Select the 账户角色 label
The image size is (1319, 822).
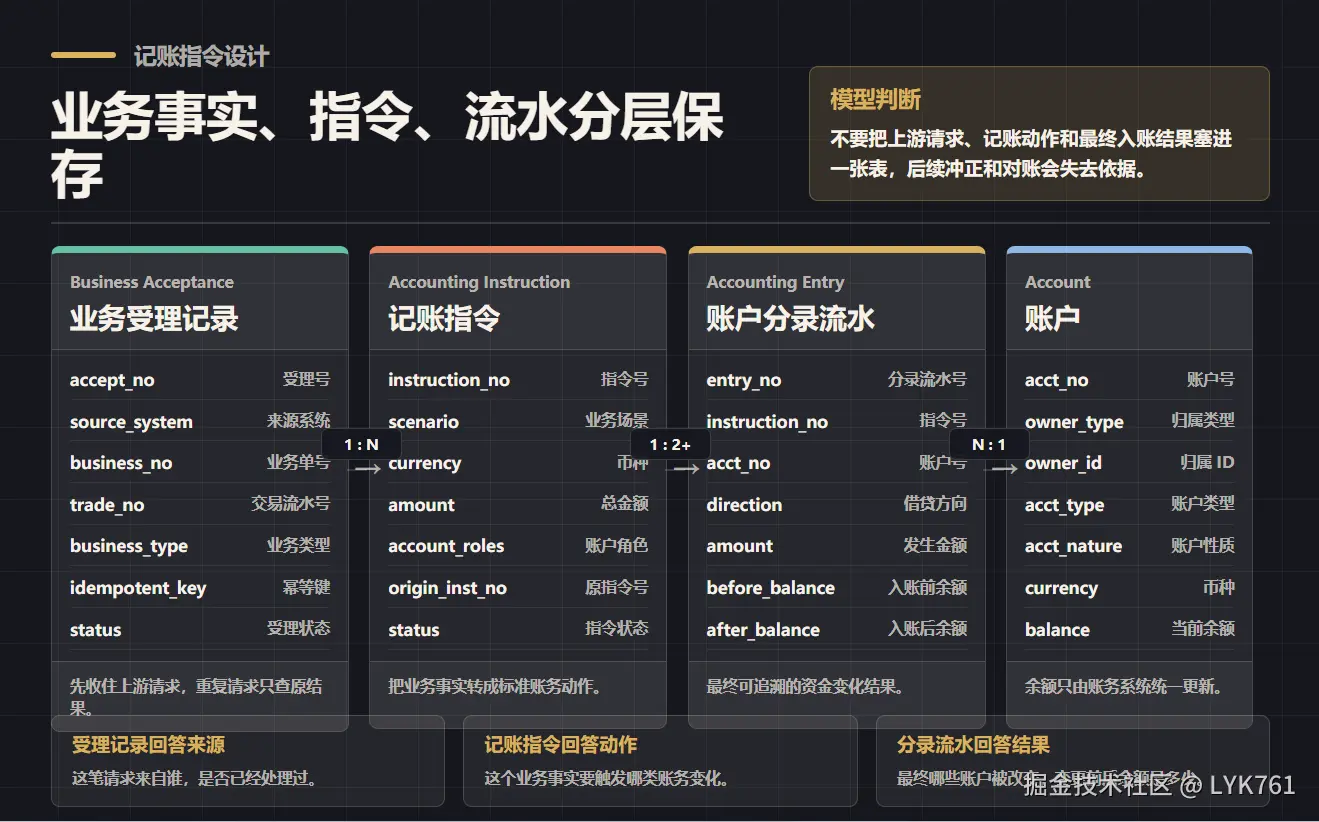click(x=617, y=546)
